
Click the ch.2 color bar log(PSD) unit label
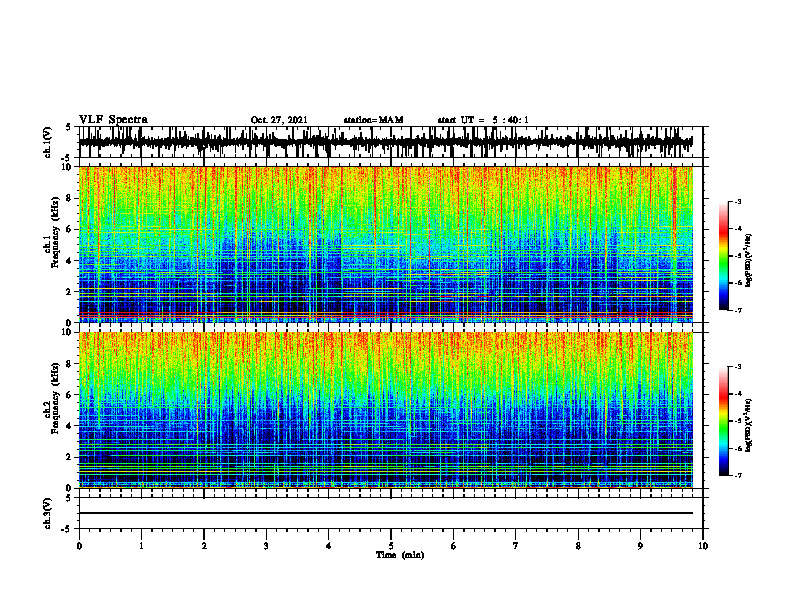click(749, 426)
